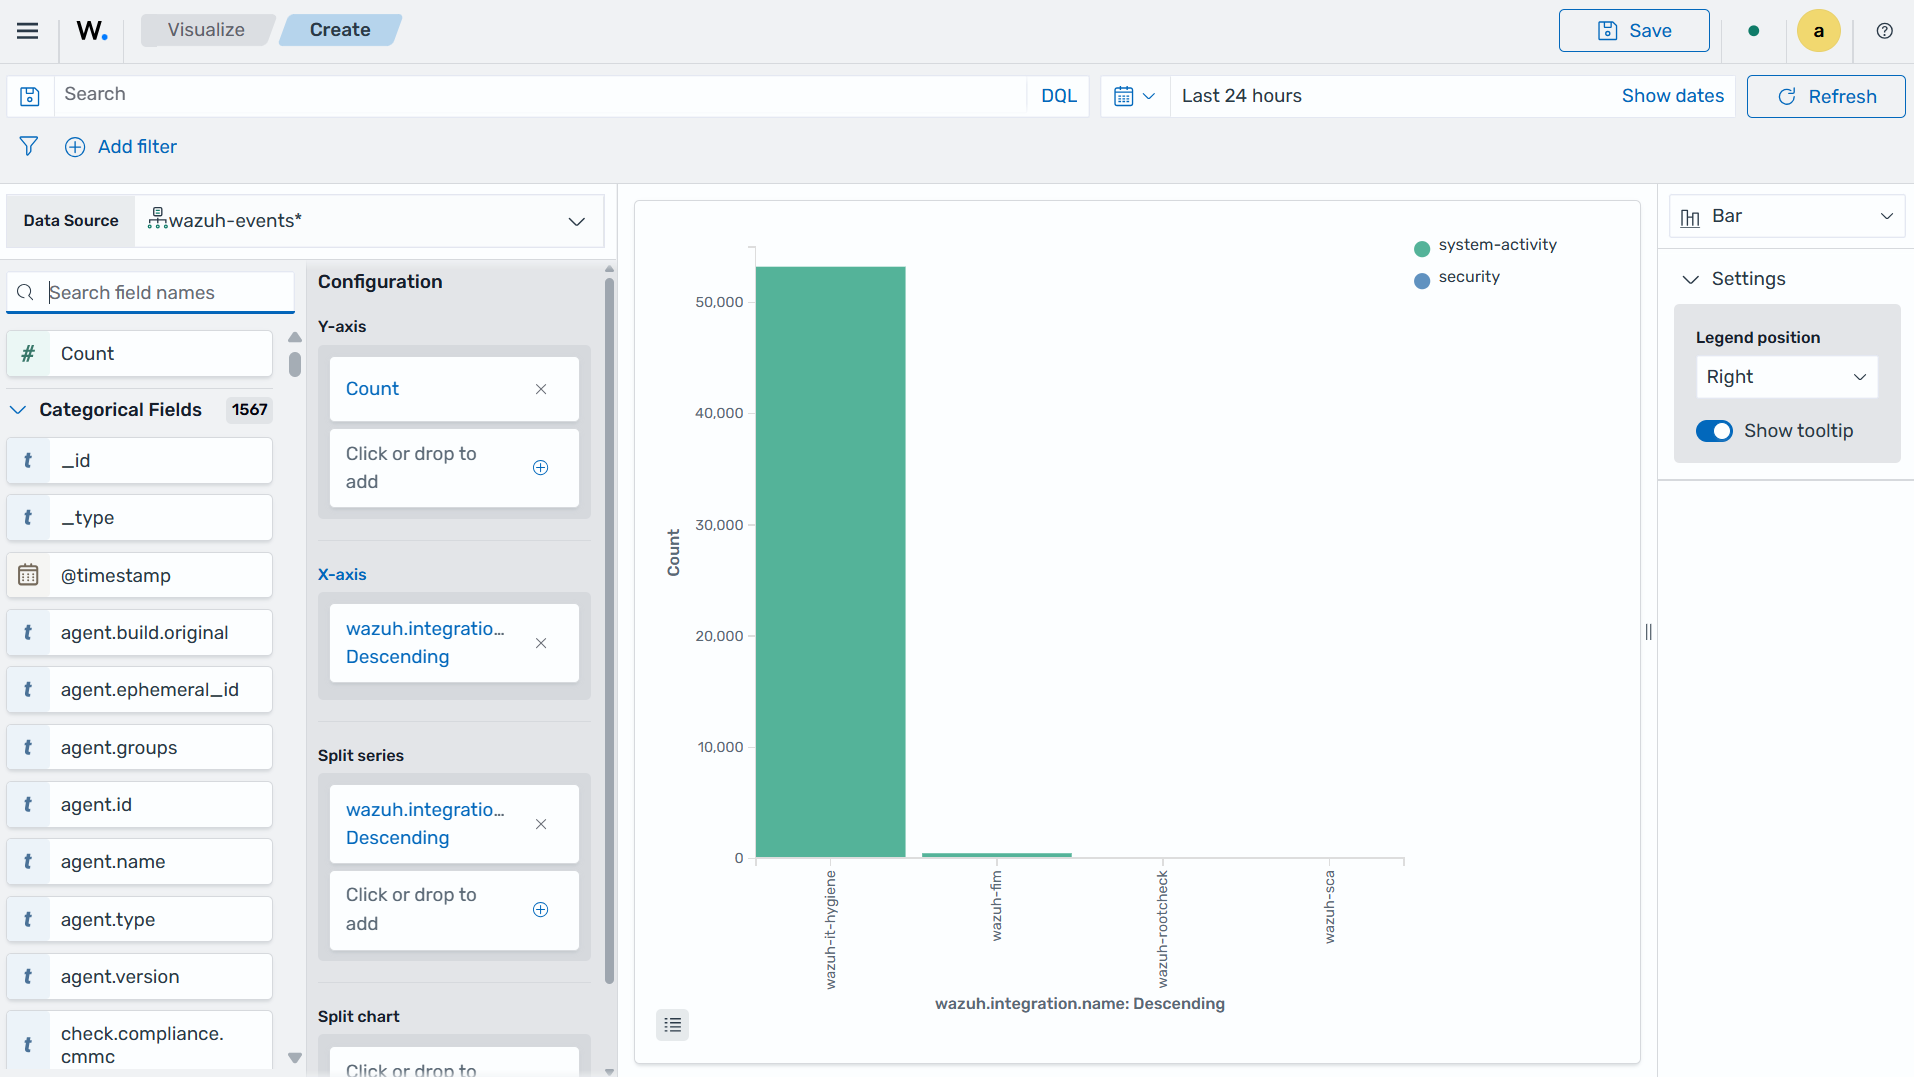
Task: Open the help icon in header
Action: click(x=1884, y=31)
